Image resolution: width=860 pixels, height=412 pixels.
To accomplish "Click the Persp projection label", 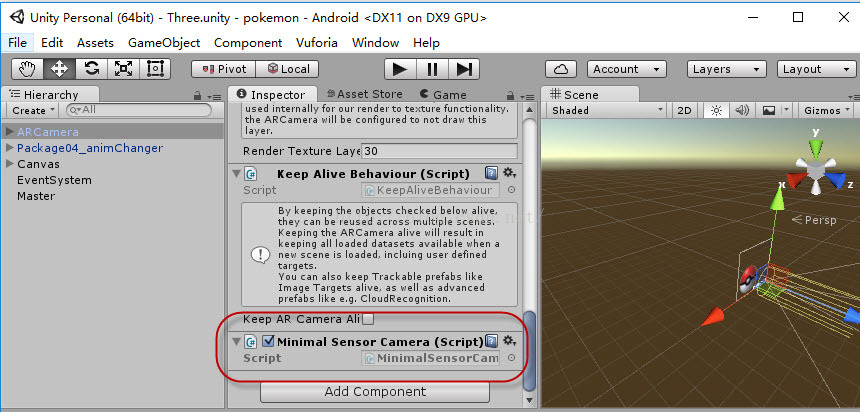I will tap(814, 220).
